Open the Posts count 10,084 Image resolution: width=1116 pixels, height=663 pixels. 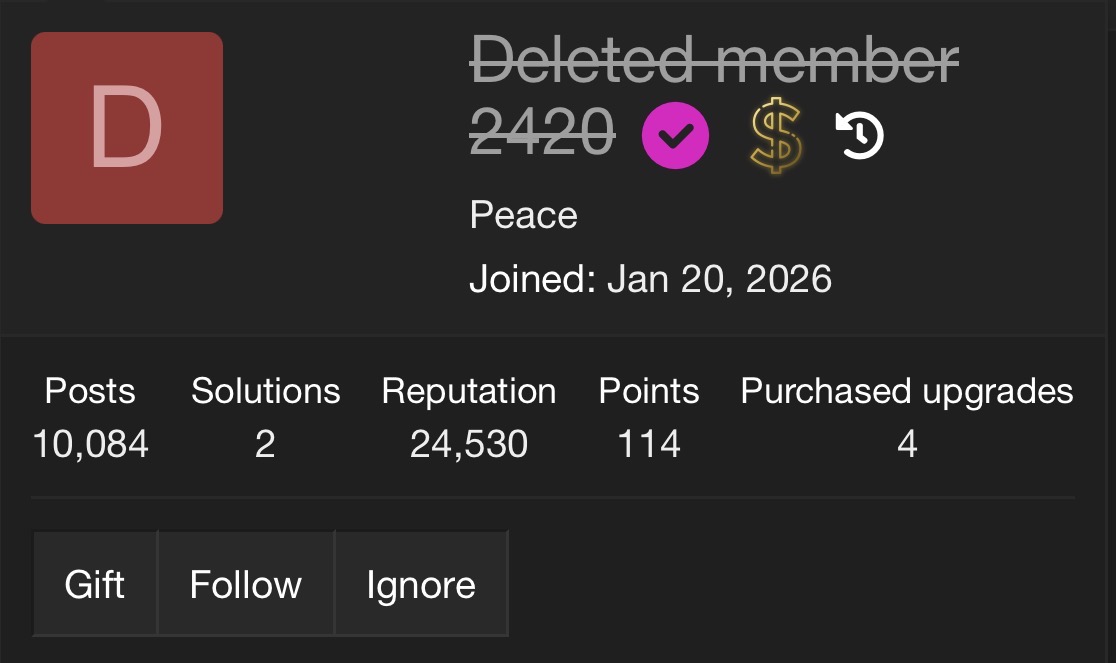coord(90,444)
